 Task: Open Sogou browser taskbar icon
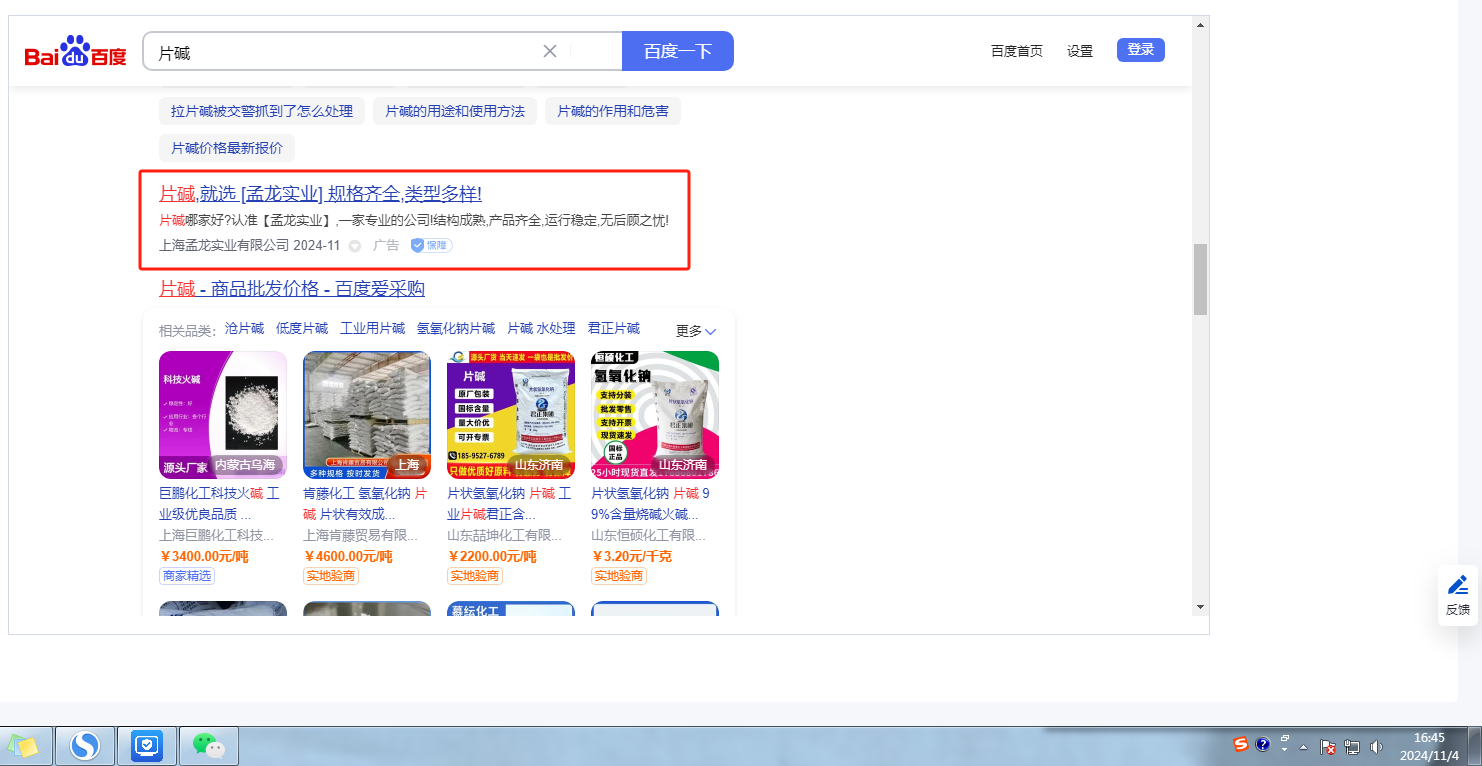(x=86, y=746)
